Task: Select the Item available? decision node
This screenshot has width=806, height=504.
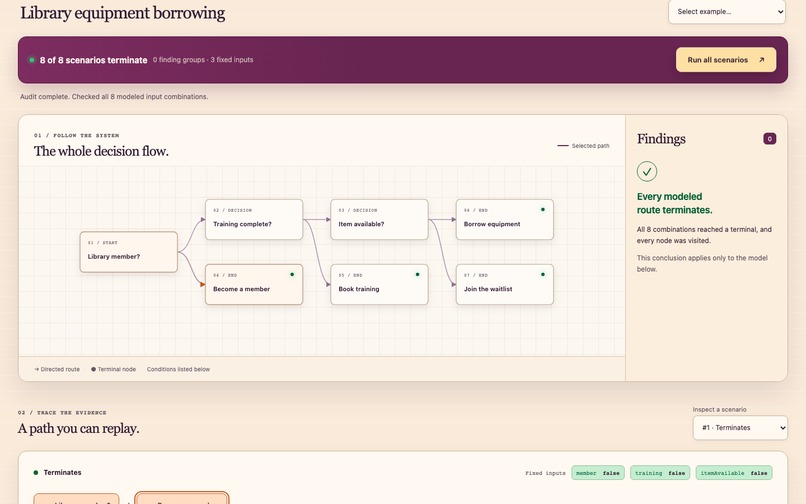Action: tap(379, 220)
